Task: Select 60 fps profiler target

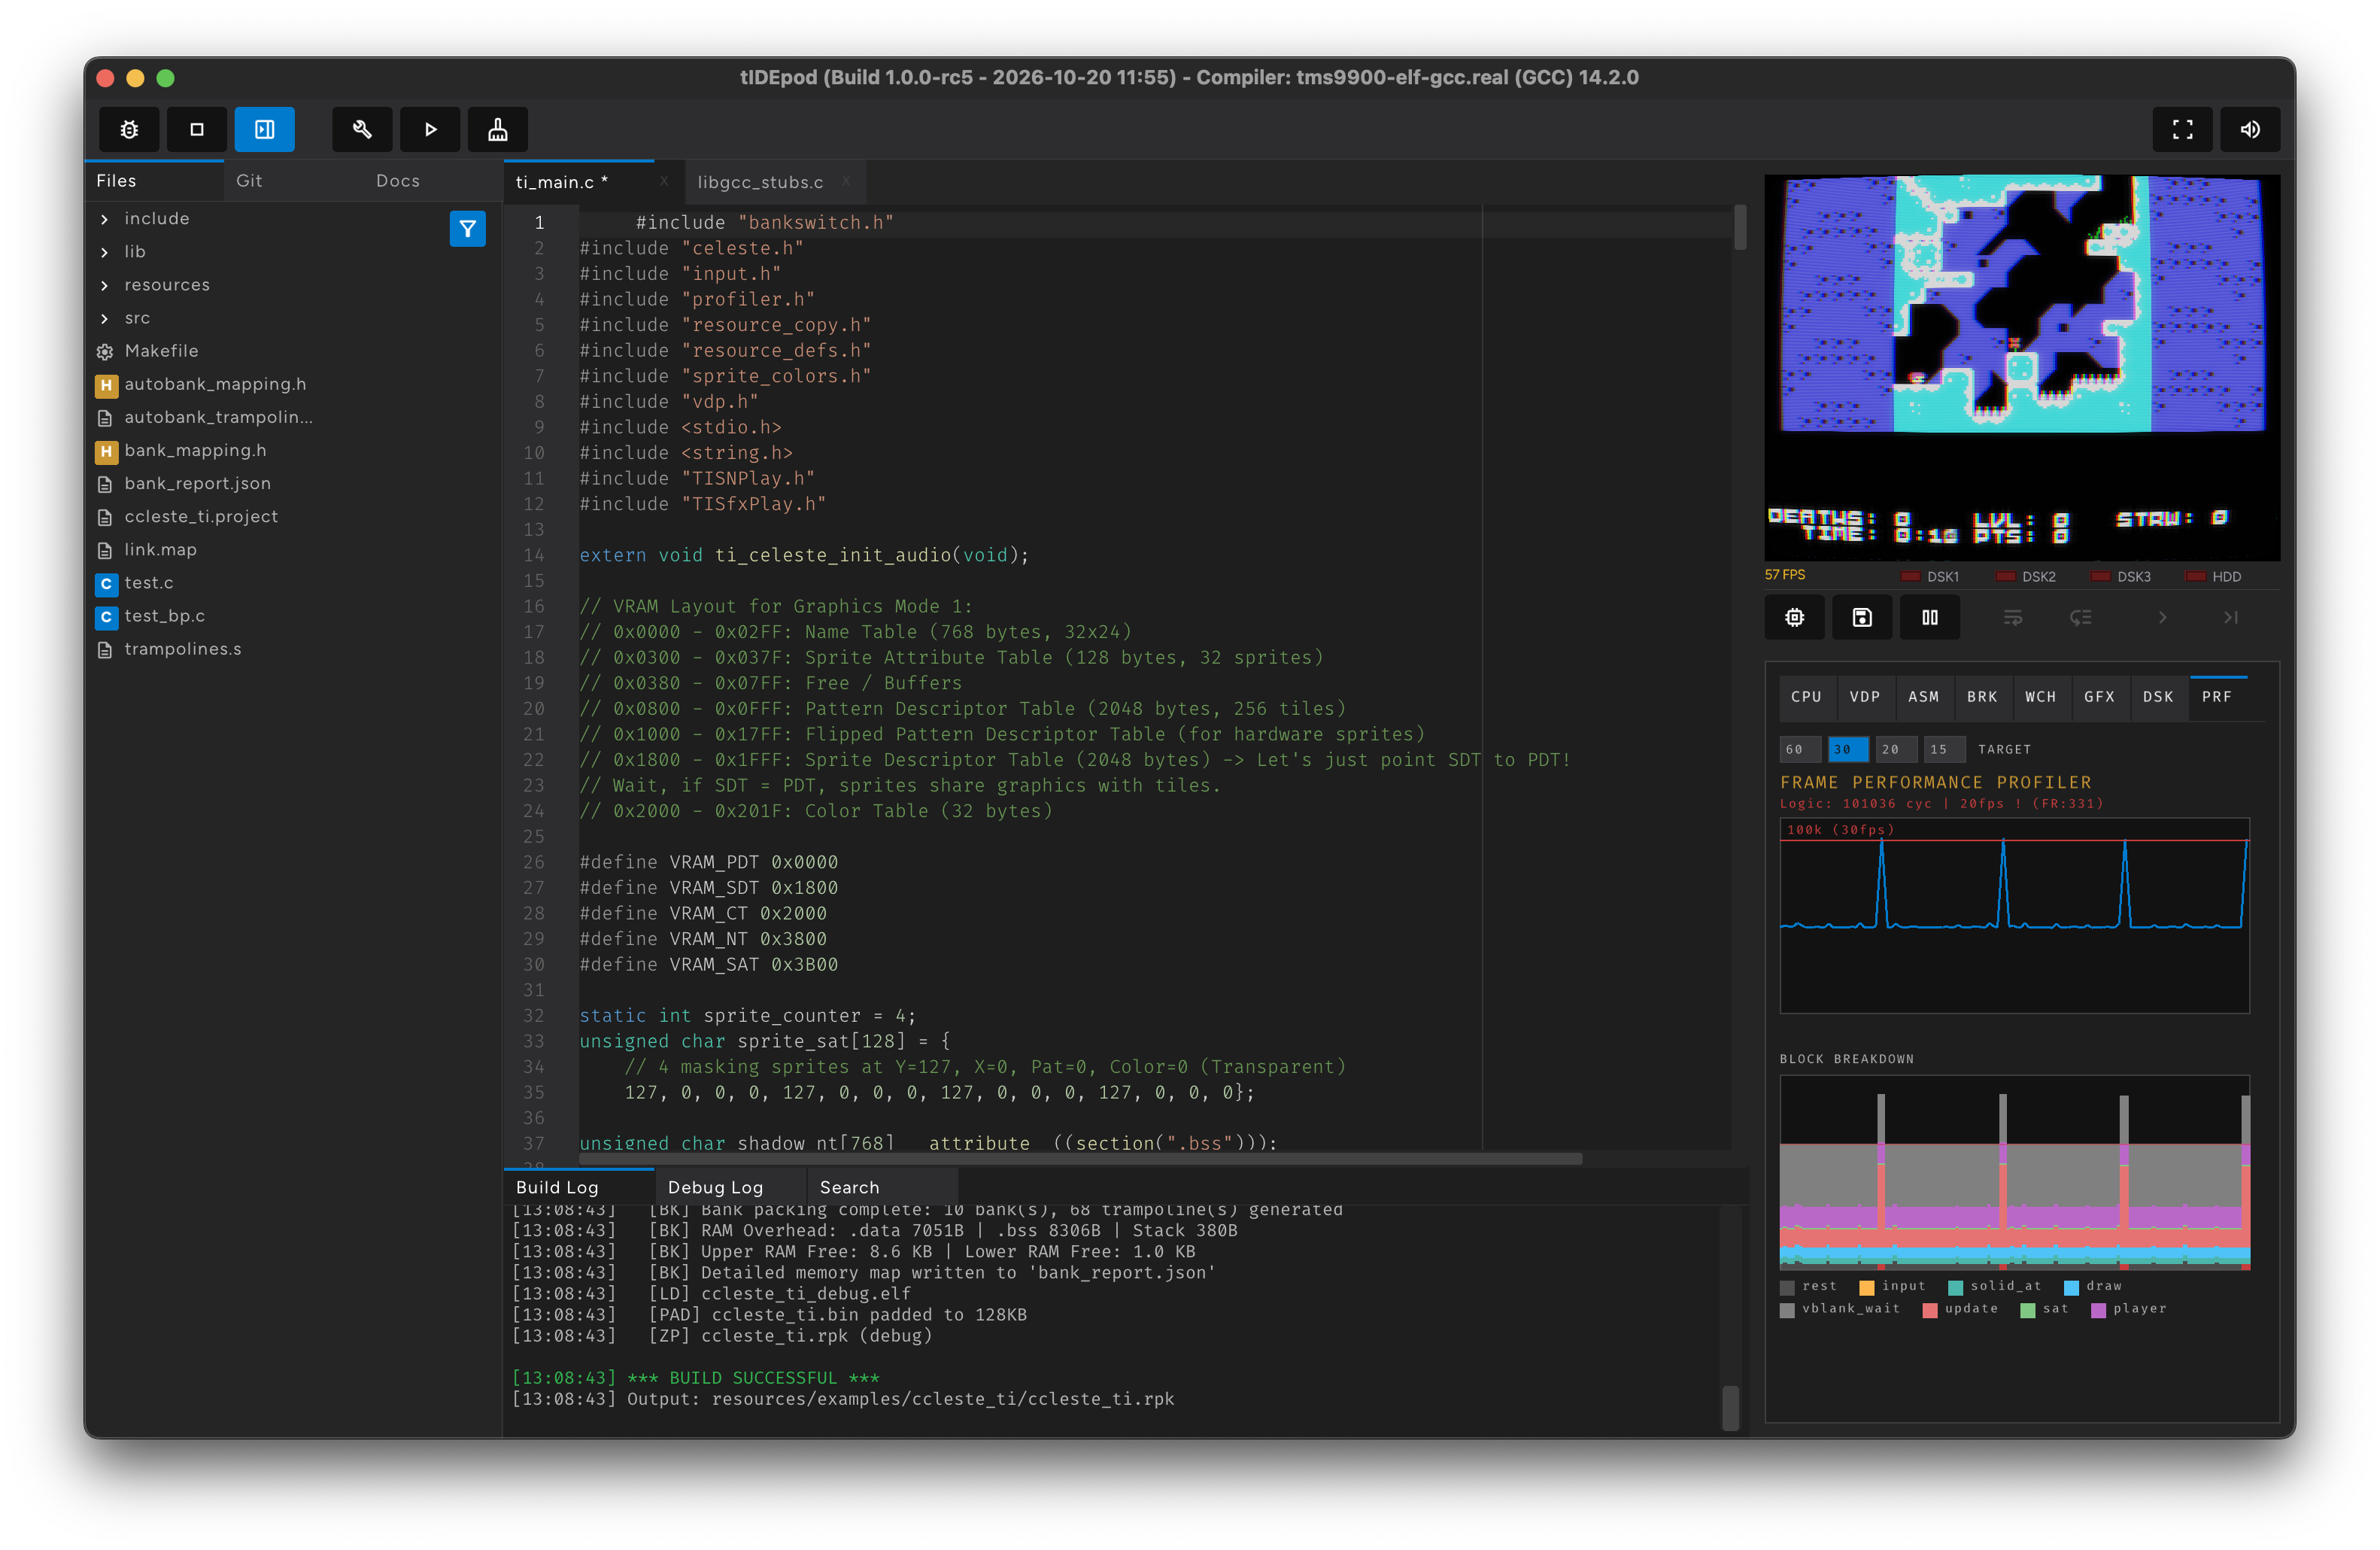Action: click(1800, 749)
